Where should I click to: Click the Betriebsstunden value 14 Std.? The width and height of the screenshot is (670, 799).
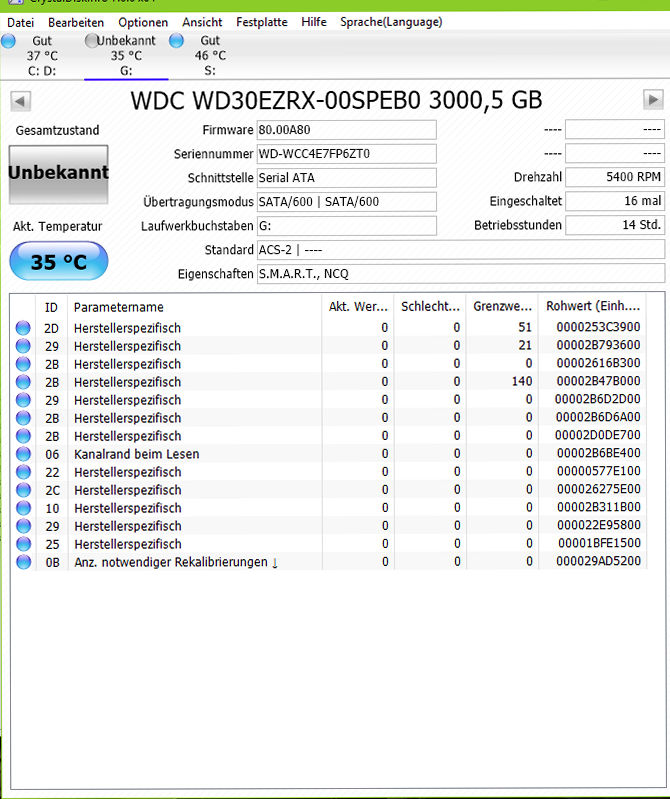(x=615, y=225)
